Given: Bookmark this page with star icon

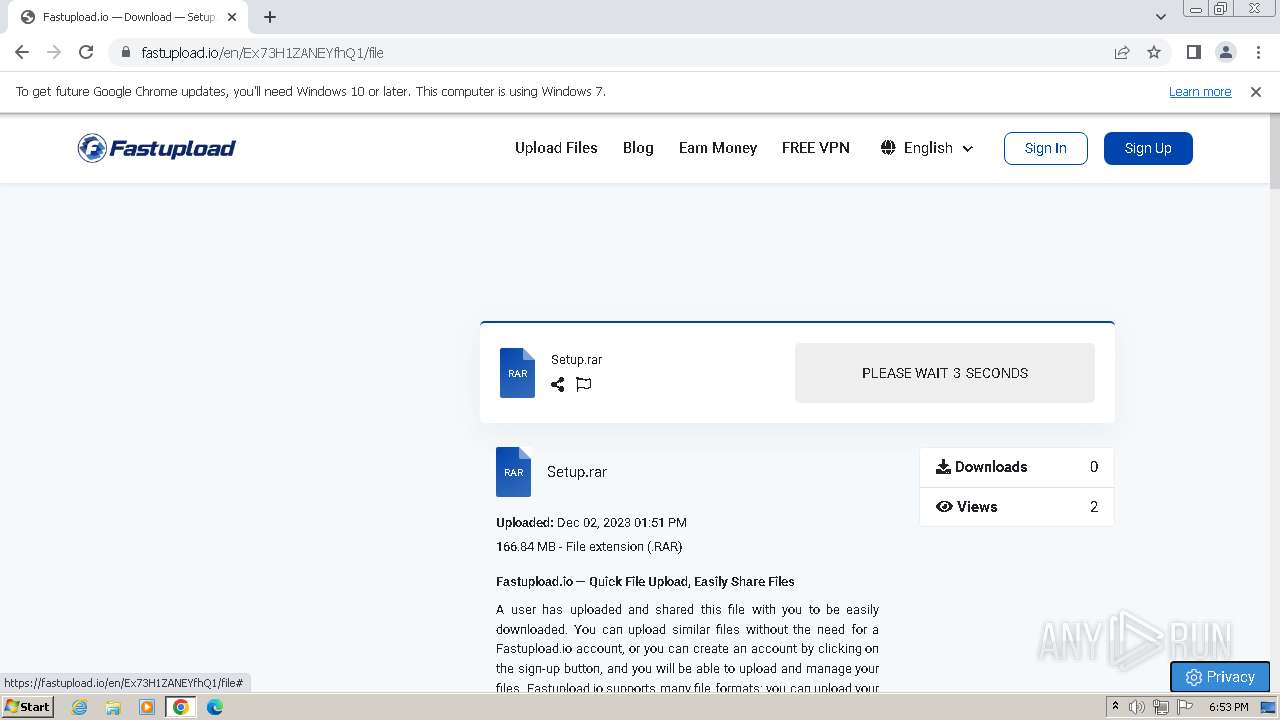Looking at the screenshot, I should 1154,52.
